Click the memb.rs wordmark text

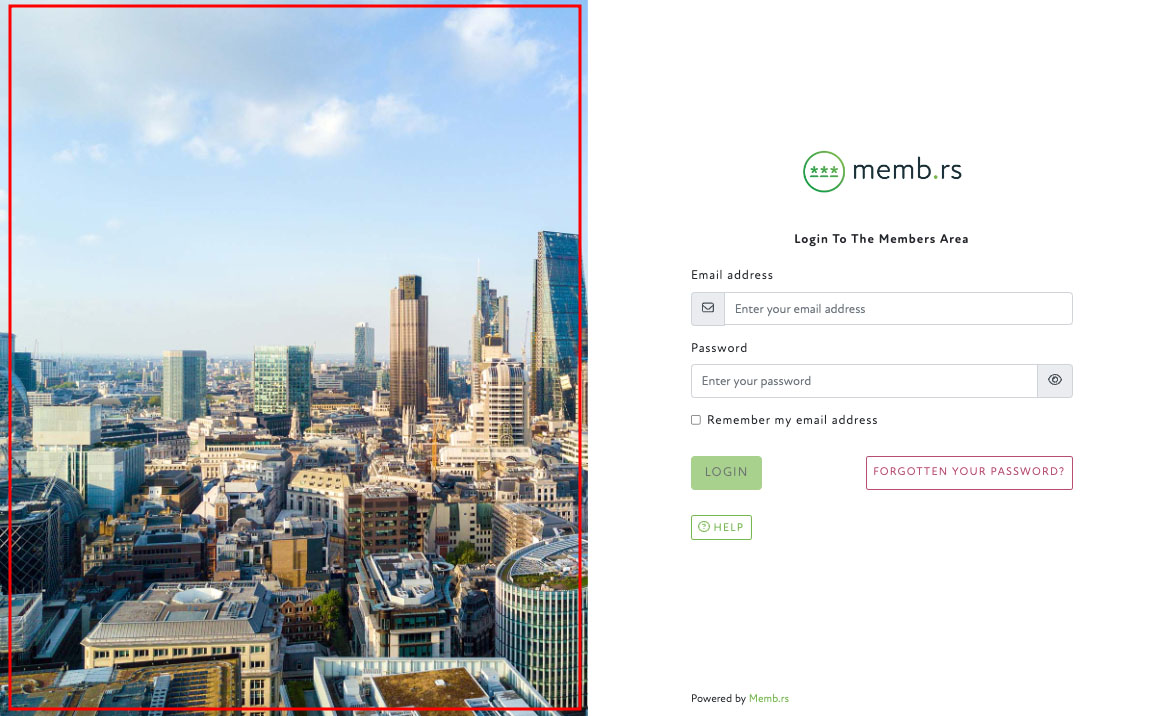point(907,171)
